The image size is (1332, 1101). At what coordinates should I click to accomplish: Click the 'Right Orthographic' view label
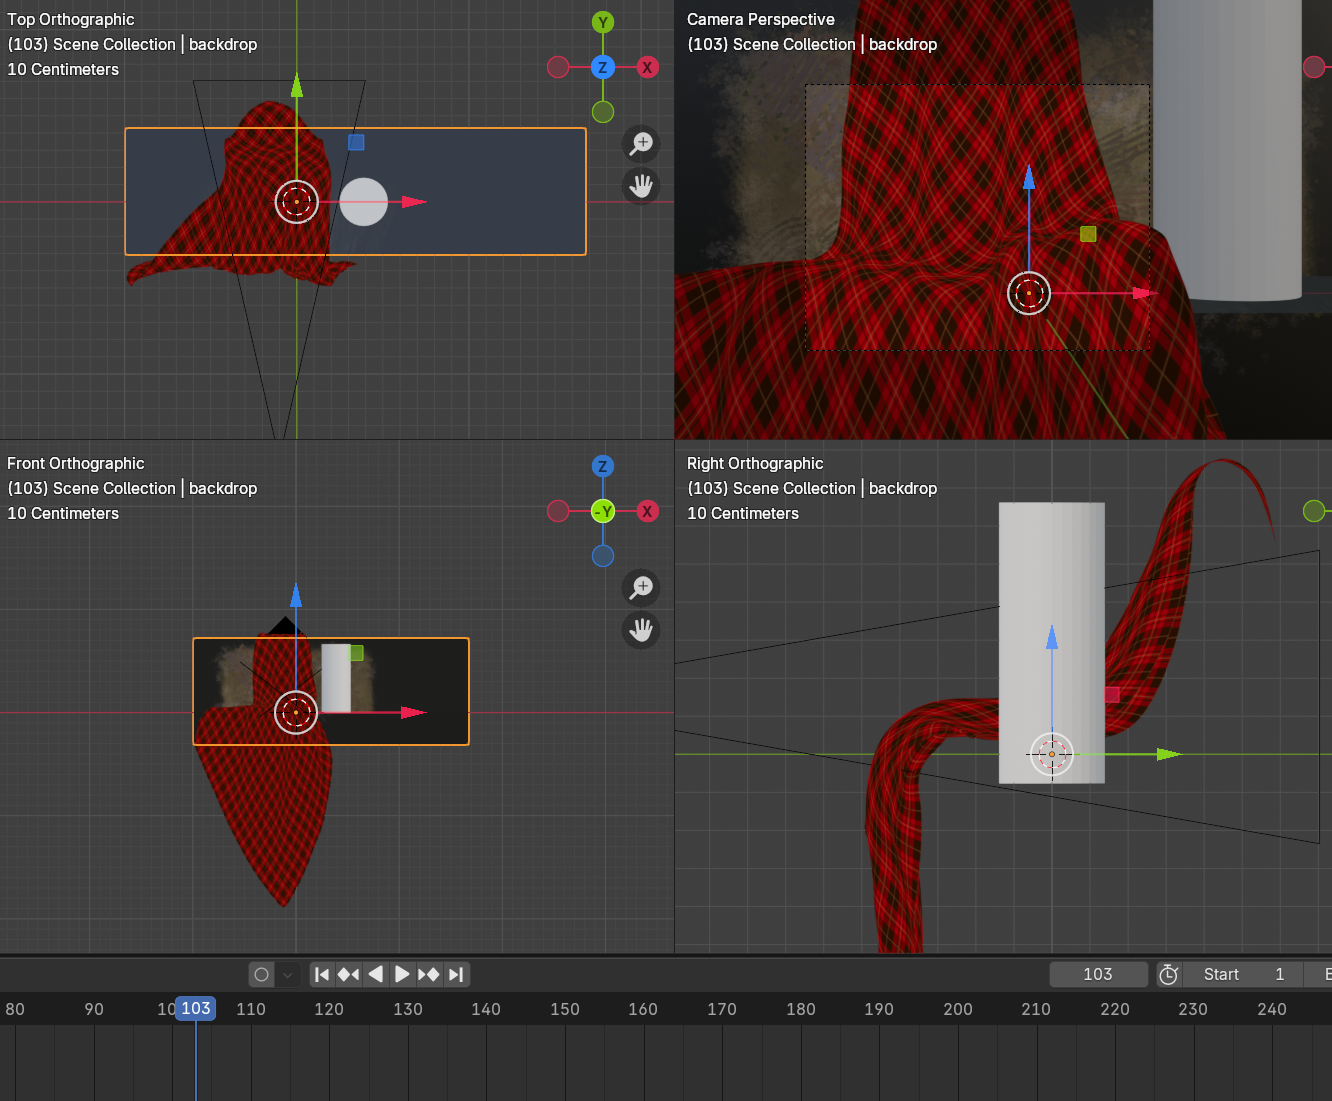(x=755, y=463)
